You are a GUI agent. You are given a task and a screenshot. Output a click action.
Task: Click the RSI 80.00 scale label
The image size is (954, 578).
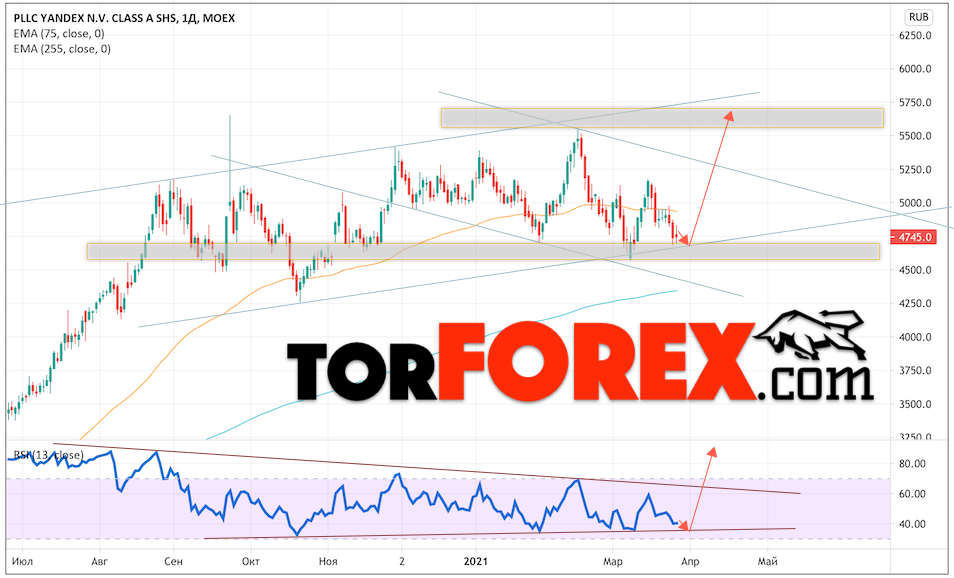pyautogui.click(x=912, y=464)
